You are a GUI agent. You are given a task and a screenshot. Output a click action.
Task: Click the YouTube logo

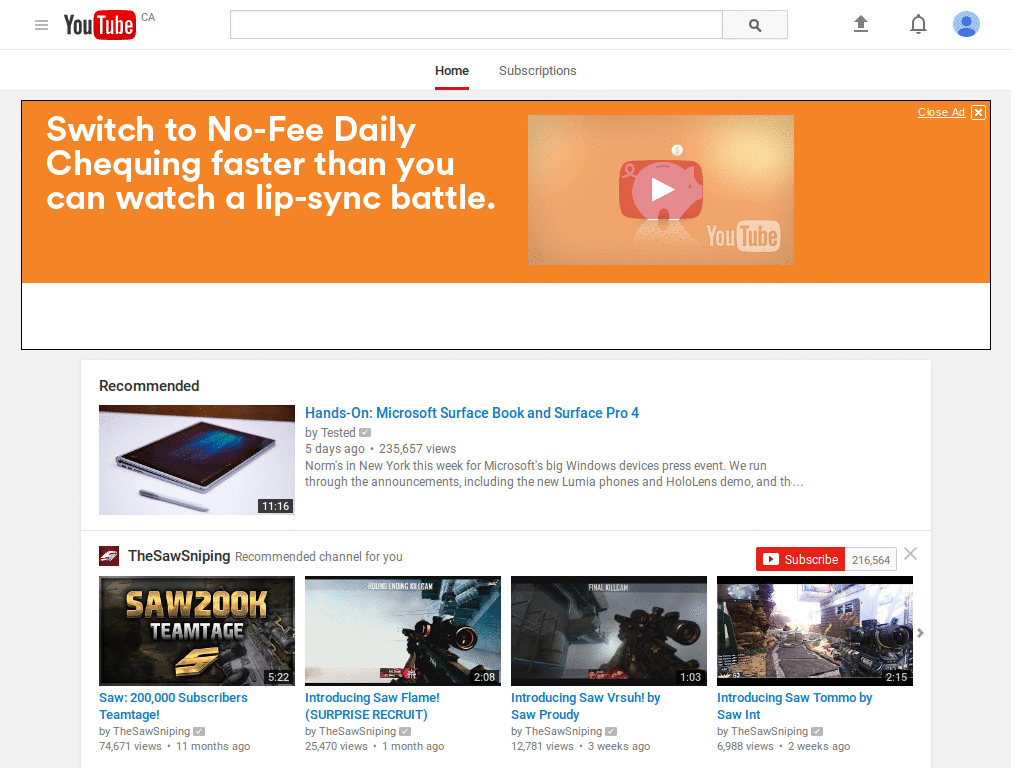click(x=99, y=25)
